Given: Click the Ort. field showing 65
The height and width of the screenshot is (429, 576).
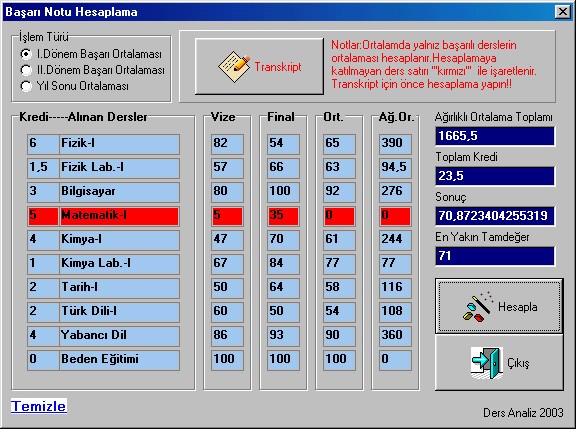Looking at the screenshot, I should 339,144.
